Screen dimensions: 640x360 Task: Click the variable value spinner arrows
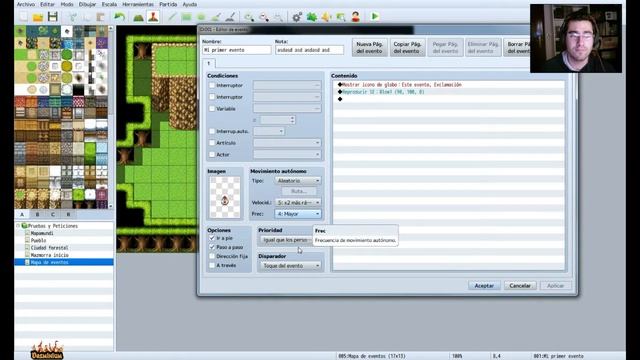(292, 120)
